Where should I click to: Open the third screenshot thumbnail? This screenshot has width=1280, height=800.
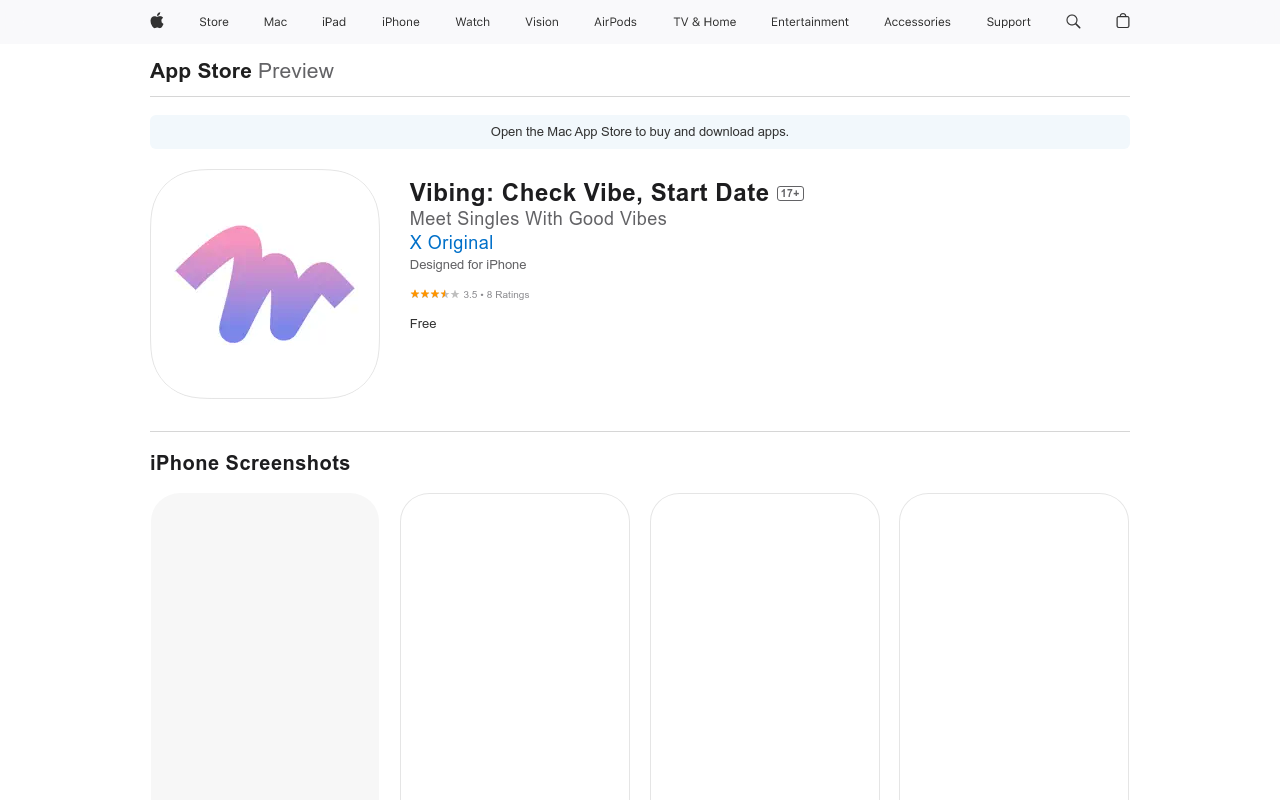pos(765,646)
